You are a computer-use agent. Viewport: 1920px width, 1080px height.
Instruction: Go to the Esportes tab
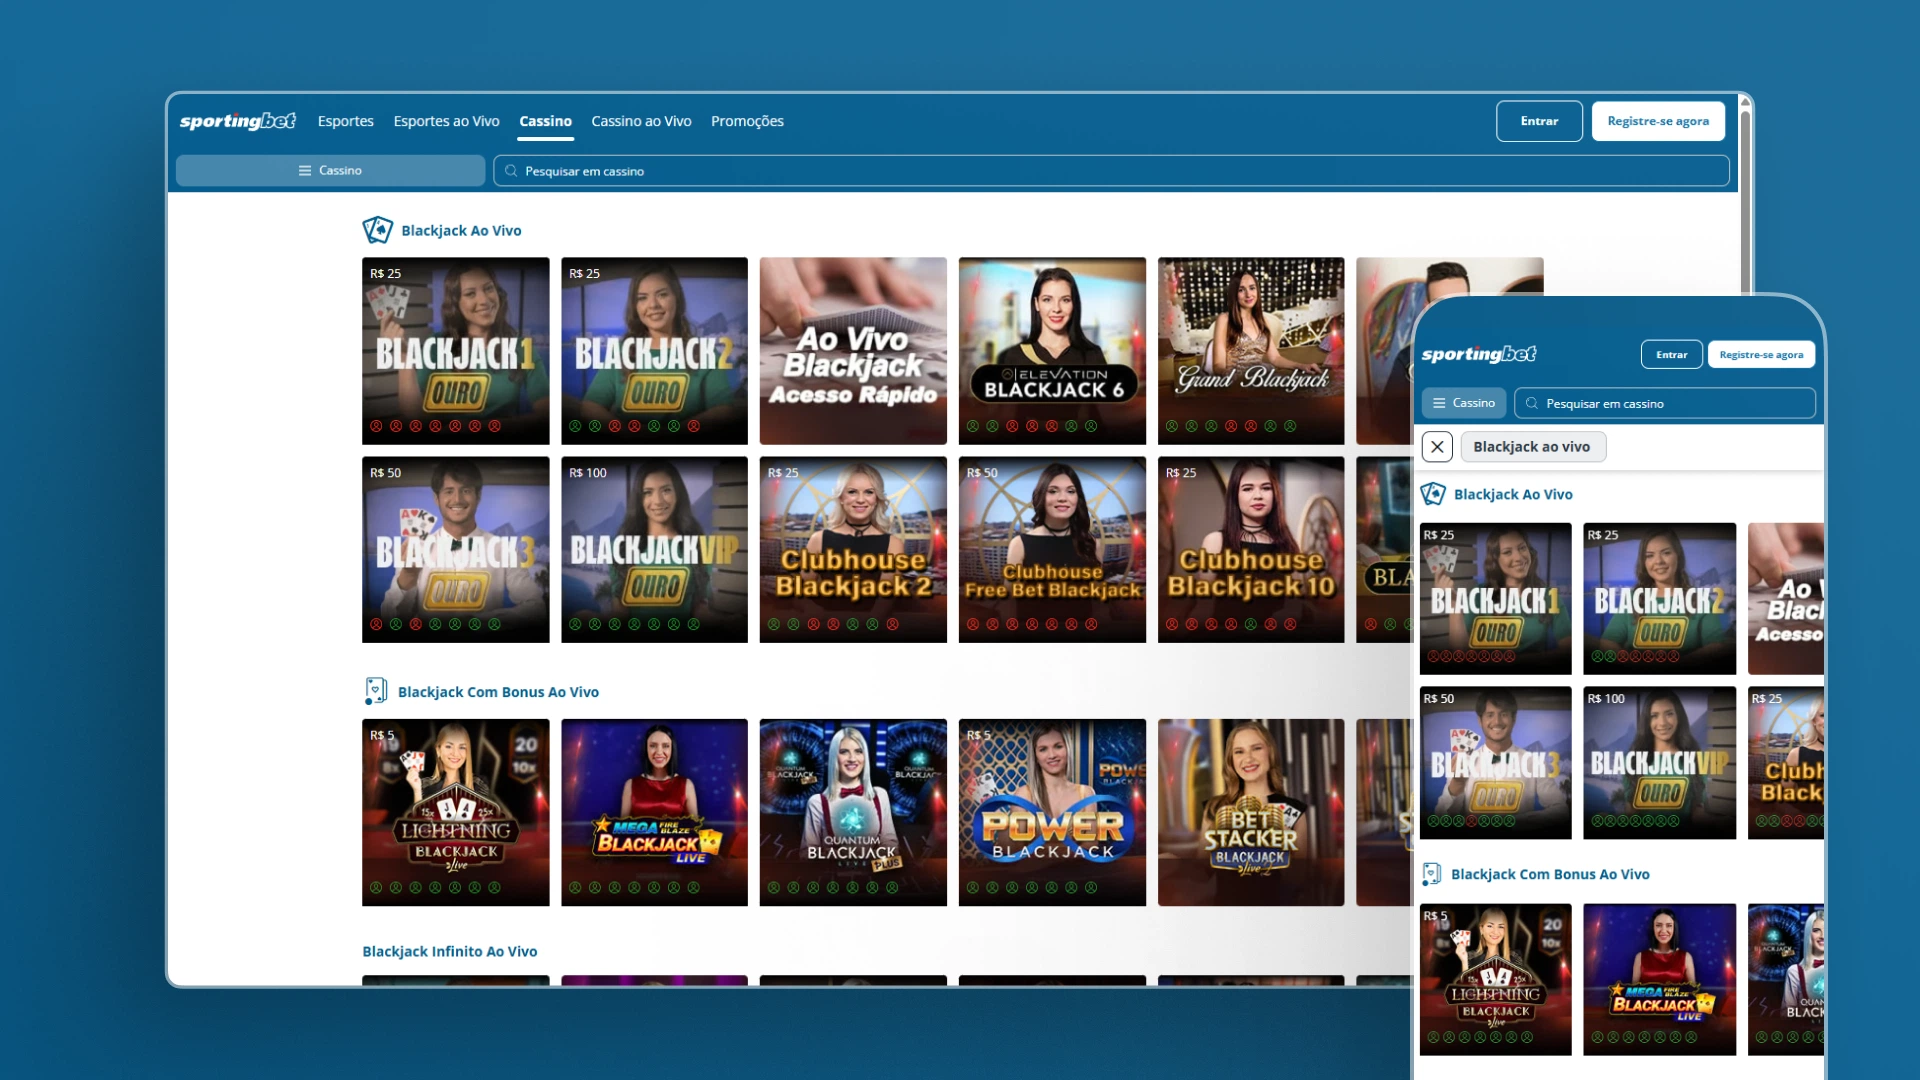(x=346, y=121)
